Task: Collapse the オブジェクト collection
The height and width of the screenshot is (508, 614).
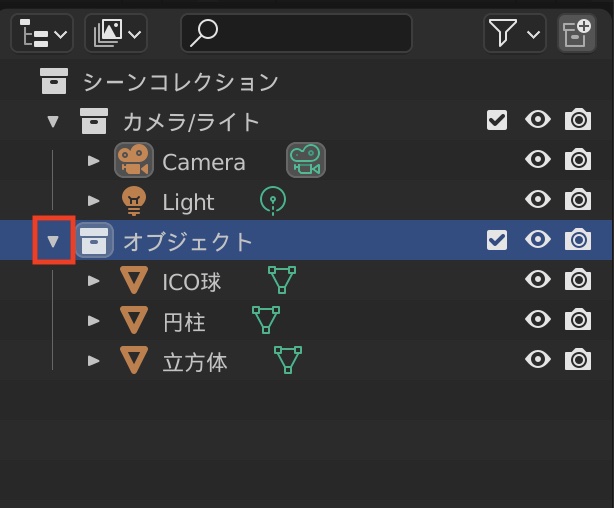Action: pyautogui.click(x=54, y=241)
